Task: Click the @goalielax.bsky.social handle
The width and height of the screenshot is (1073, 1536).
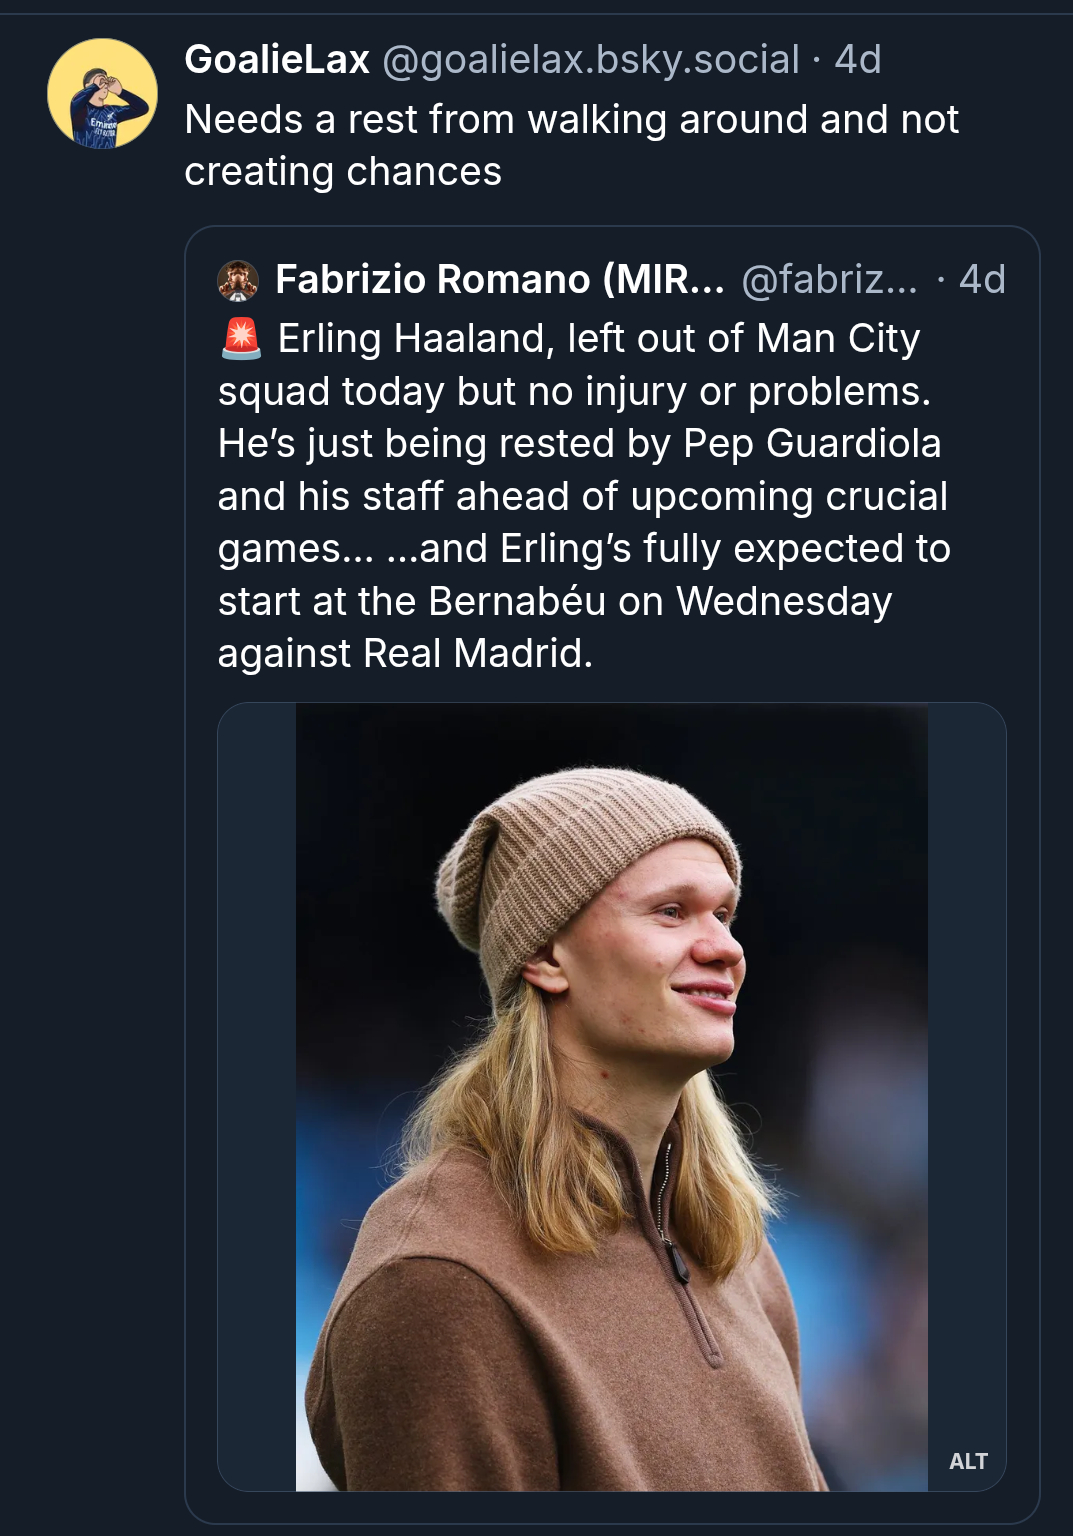Action: [590, 60]
